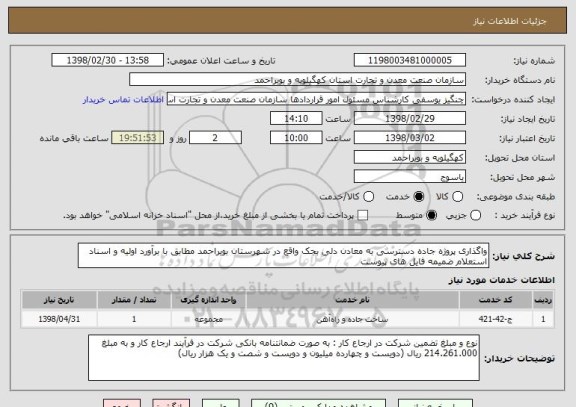Tick the اسناد خزانه اسلامی payment checkbox
The image size is (576, 407).
coord(363,216)
